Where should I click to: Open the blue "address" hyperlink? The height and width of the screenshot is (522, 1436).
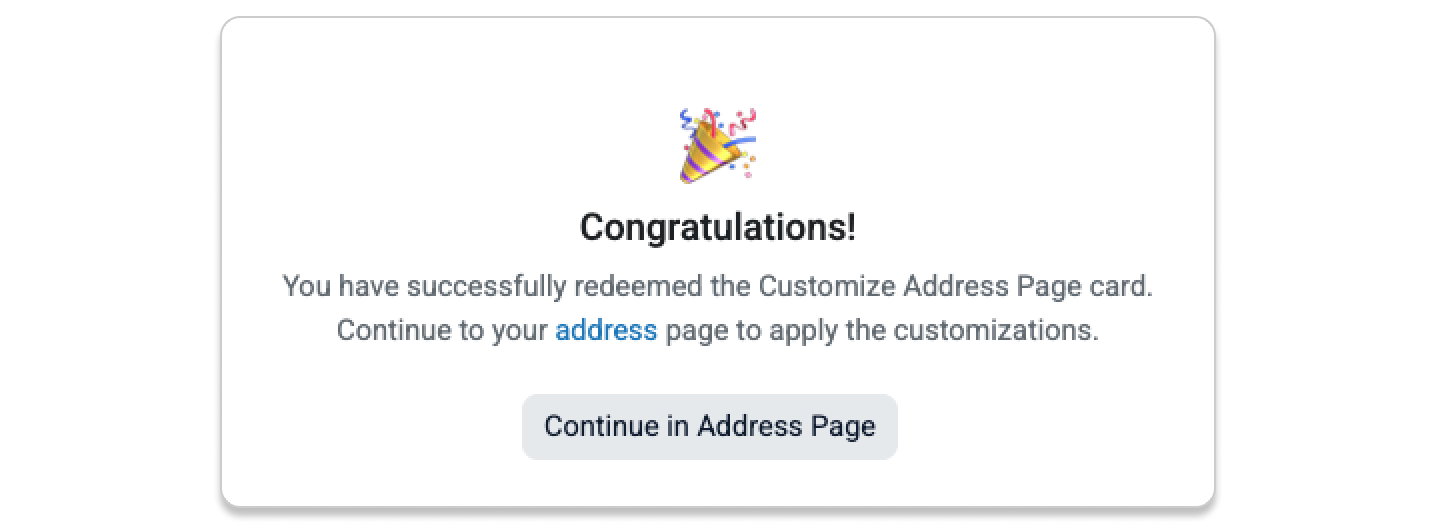click(x=606, y=330)
